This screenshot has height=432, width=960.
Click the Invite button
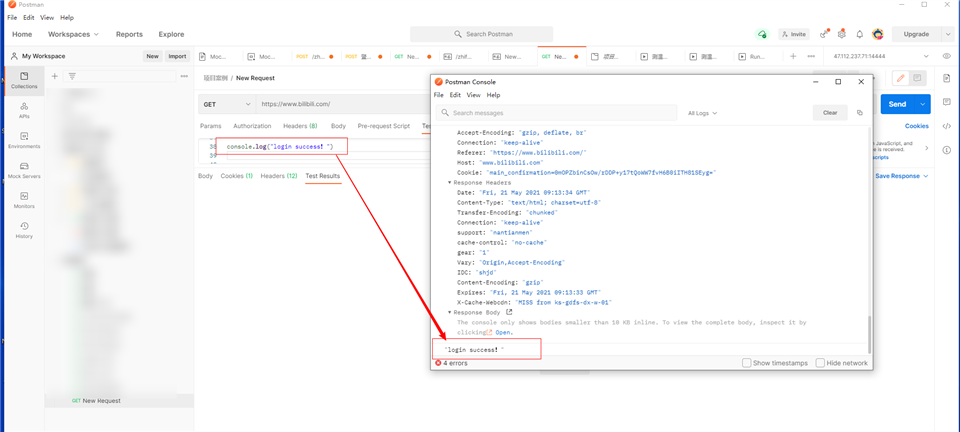(793, 34)
